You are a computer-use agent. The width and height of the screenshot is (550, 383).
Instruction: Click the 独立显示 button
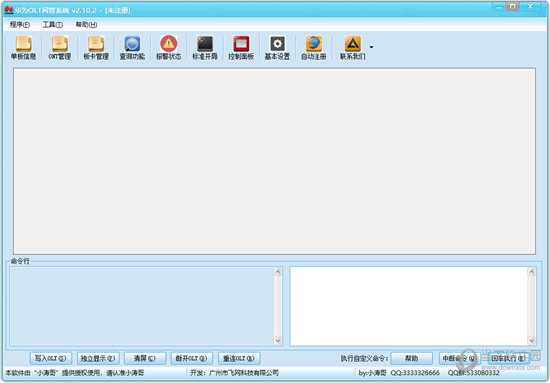point(98,358)
